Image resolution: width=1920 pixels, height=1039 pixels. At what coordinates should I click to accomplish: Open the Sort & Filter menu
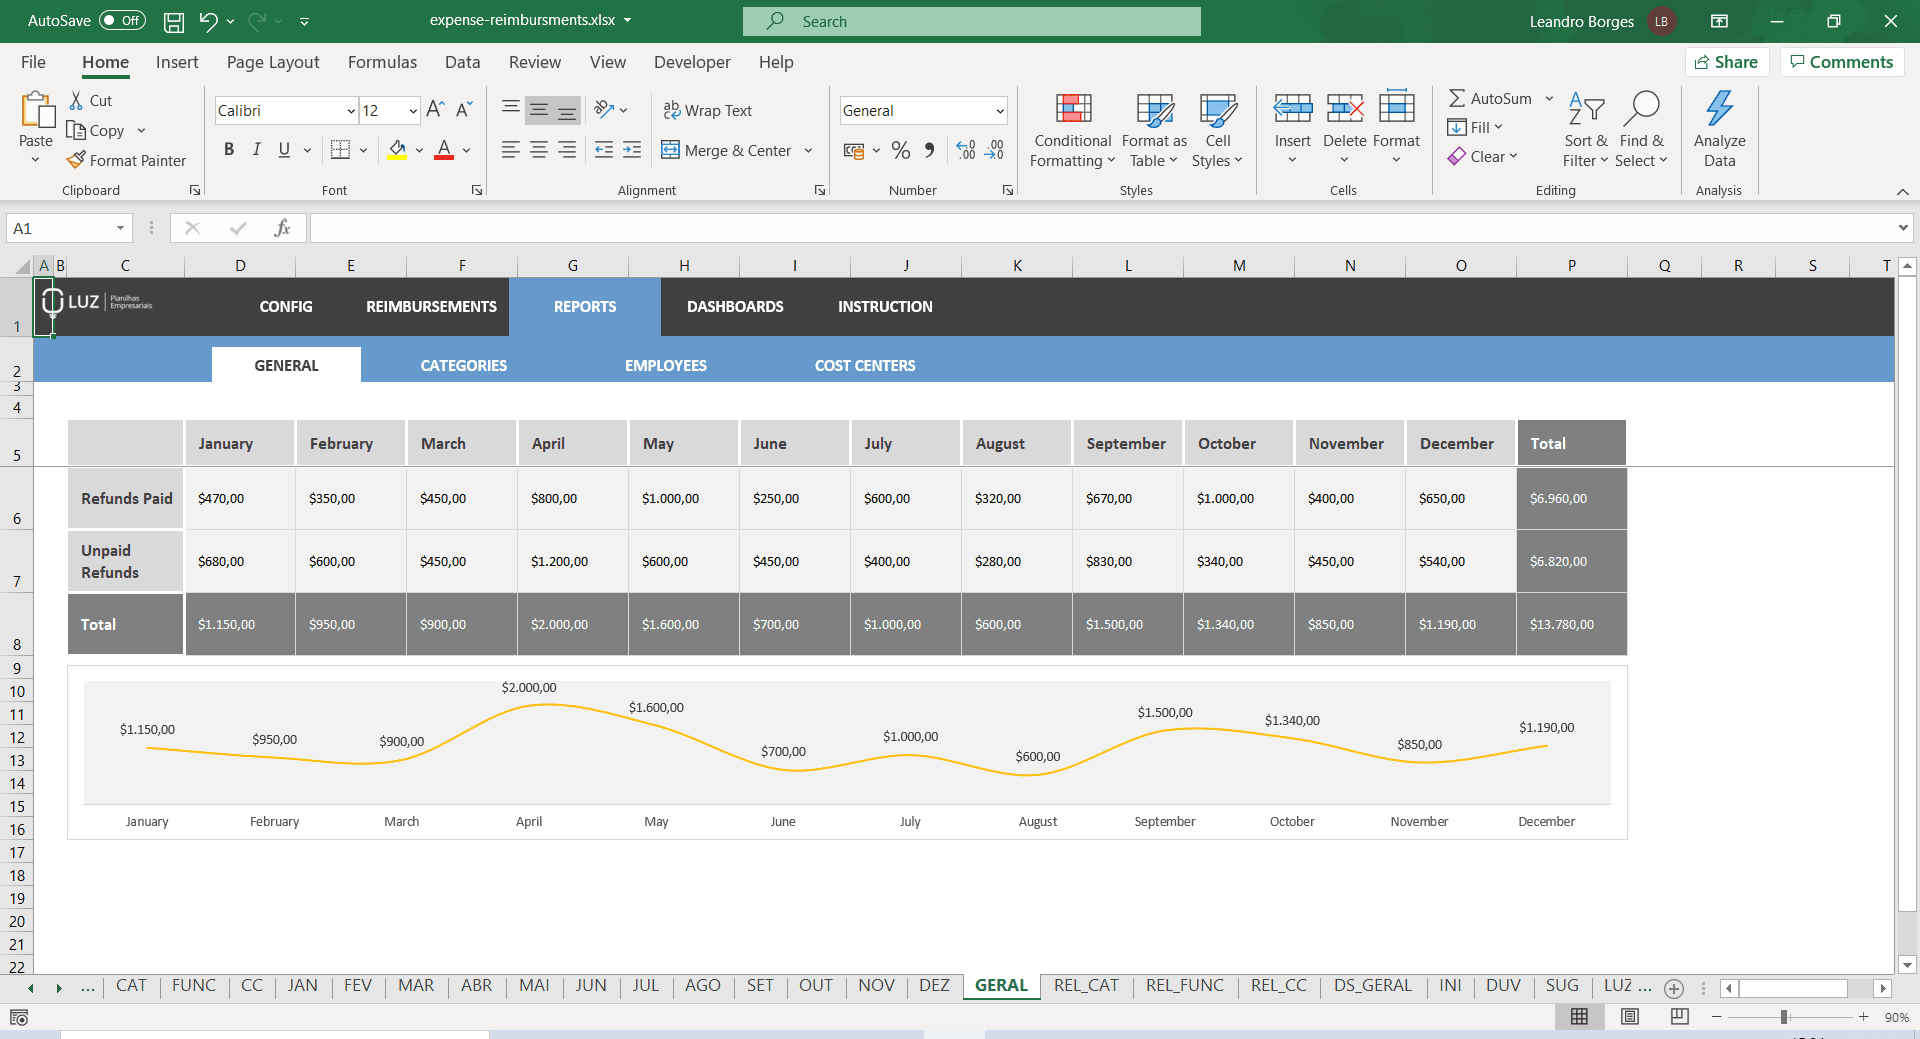pos(1585,128)
